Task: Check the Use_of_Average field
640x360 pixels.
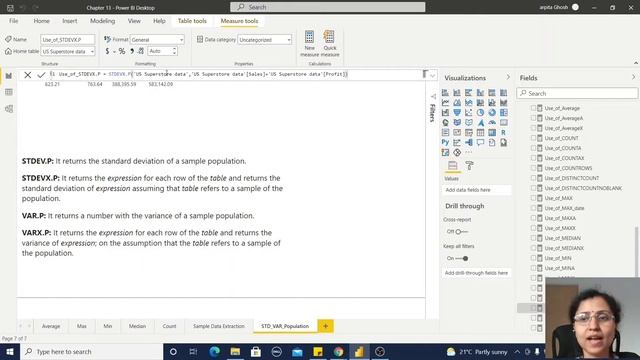Action: pos(533,108)
